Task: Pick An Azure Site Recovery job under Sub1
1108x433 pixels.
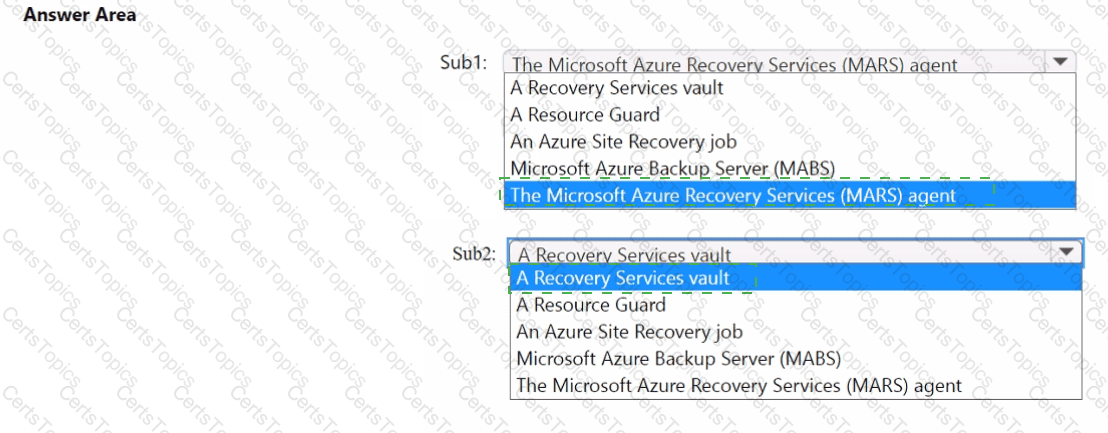Action: [x=623, y=142]
